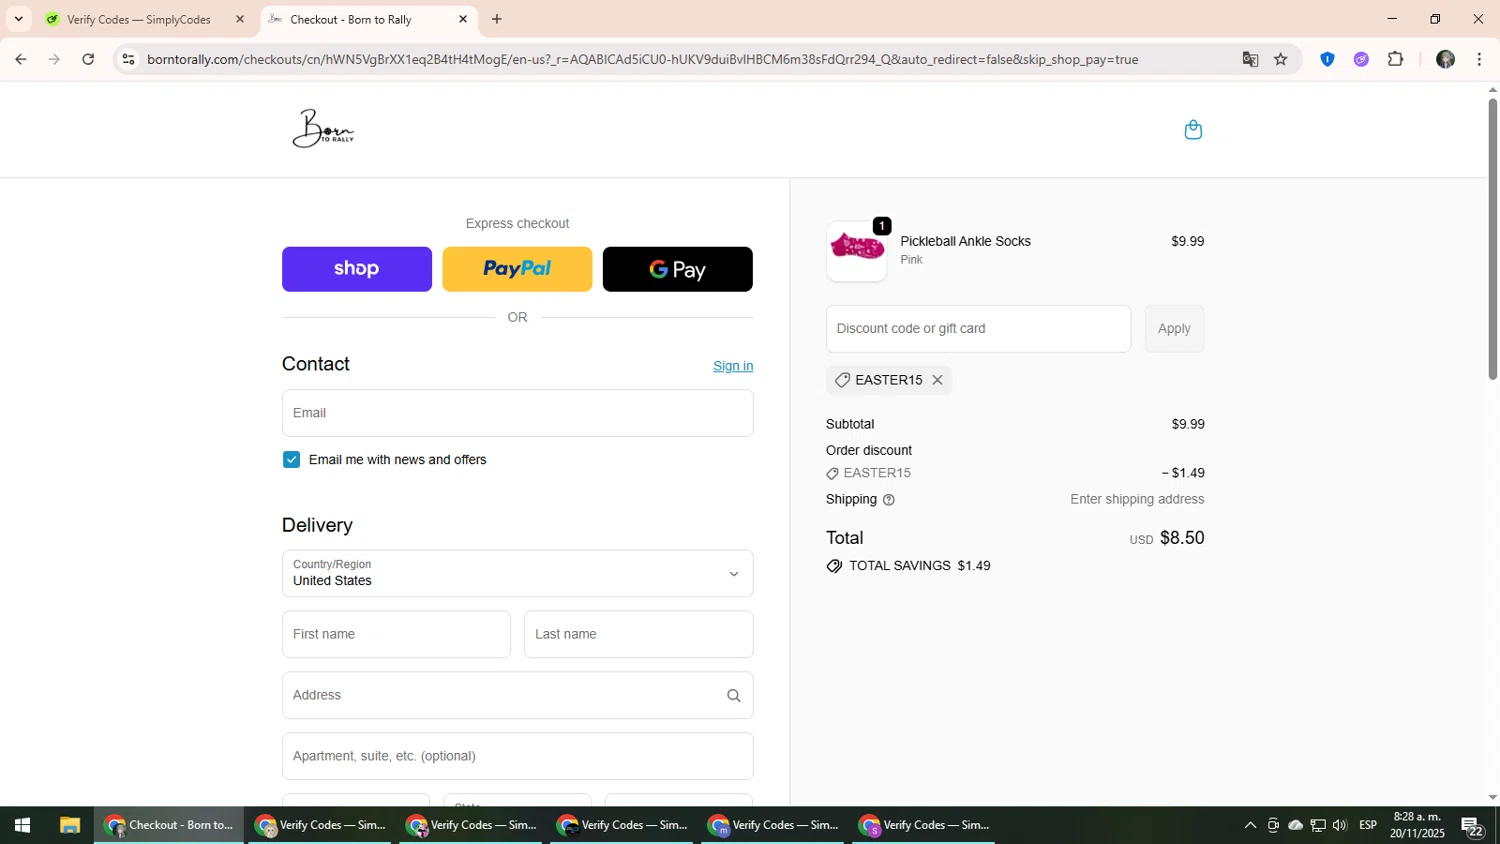Close the Verify Codes — SimplyCodes tab
The image size is (1500, 844).
[x=240, y=19]
